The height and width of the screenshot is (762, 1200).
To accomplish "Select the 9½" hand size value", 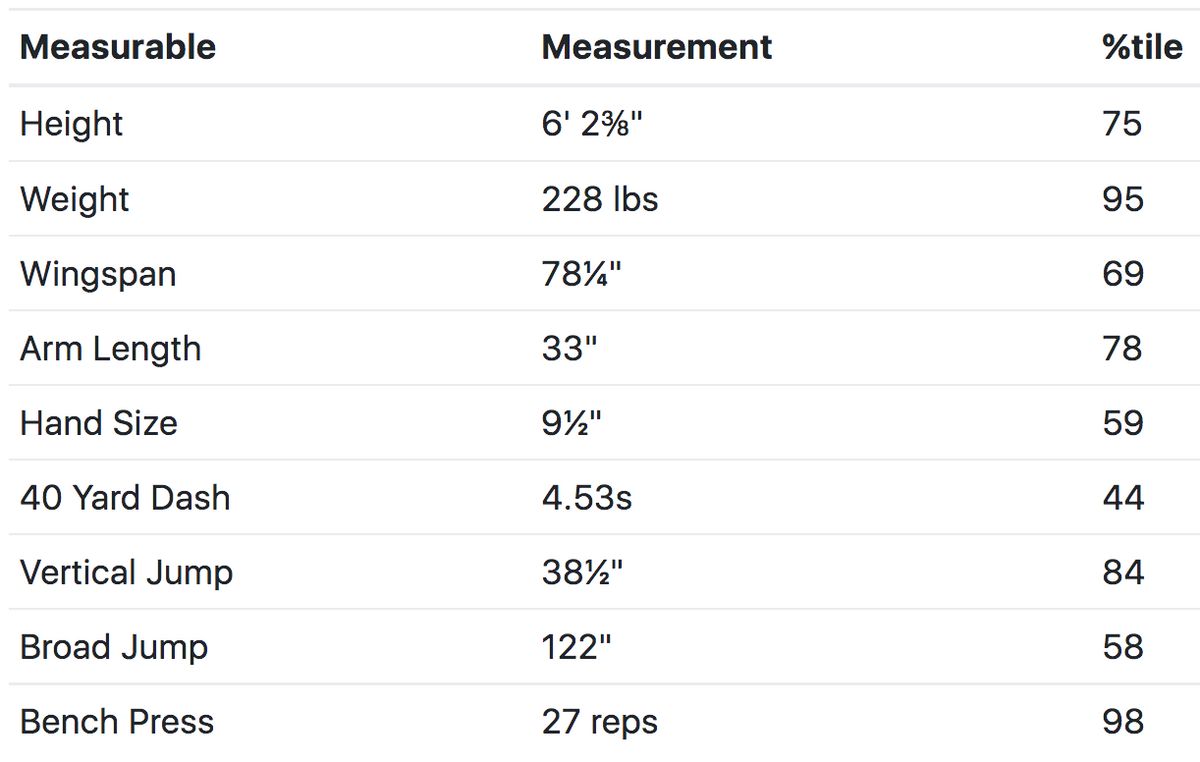I will tap(572, 423).
